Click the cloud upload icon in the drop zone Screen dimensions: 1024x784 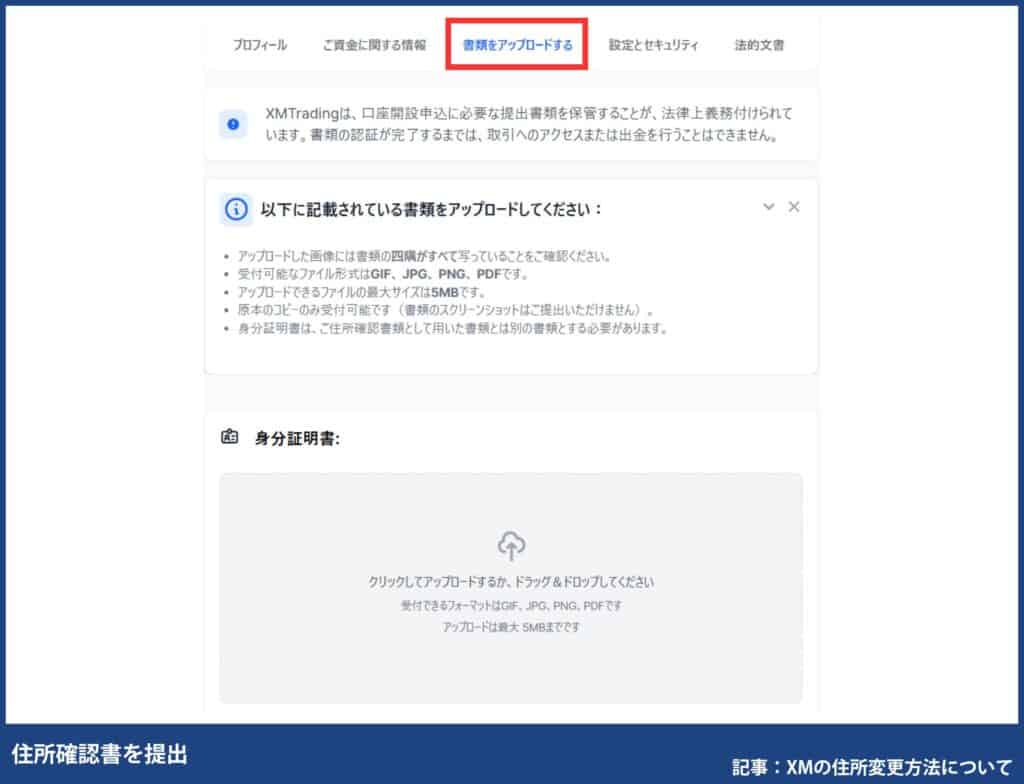point(511,546)
